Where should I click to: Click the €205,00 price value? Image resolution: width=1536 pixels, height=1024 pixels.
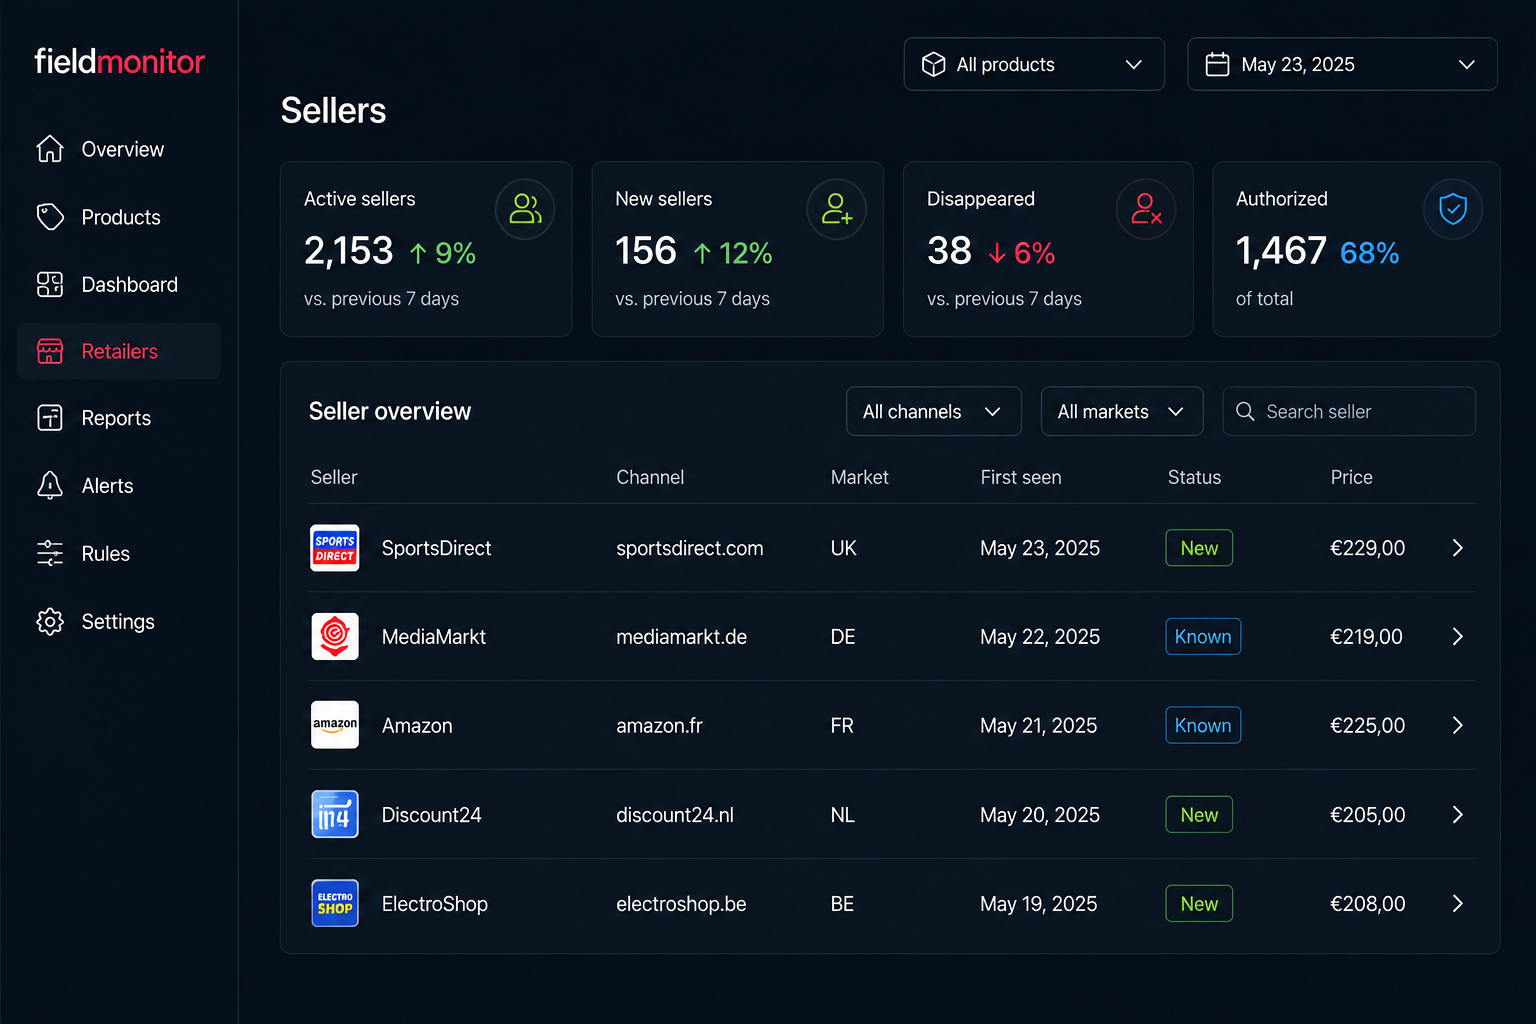pos(1367,815)
